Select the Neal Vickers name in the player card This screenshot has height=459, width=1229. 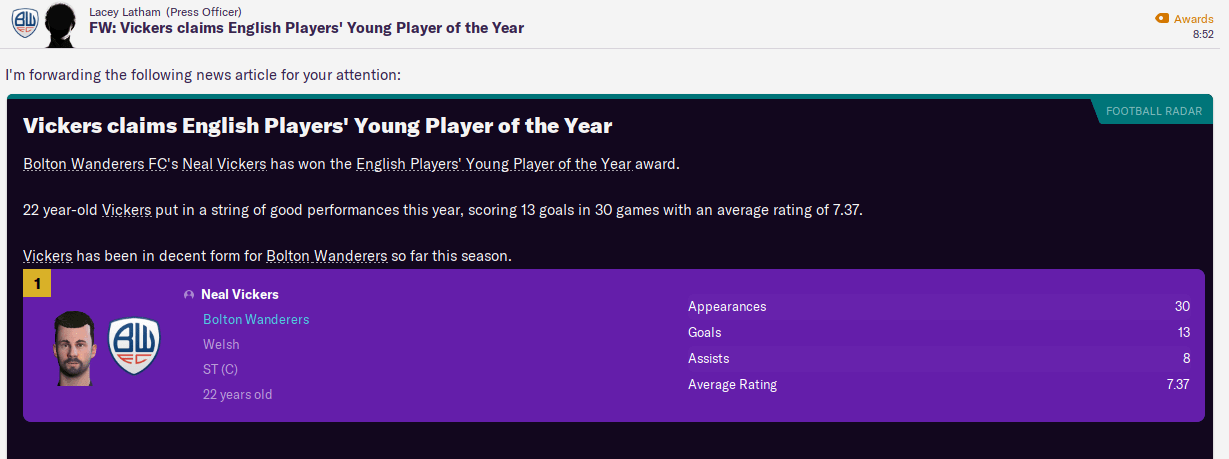click(240, 295)
